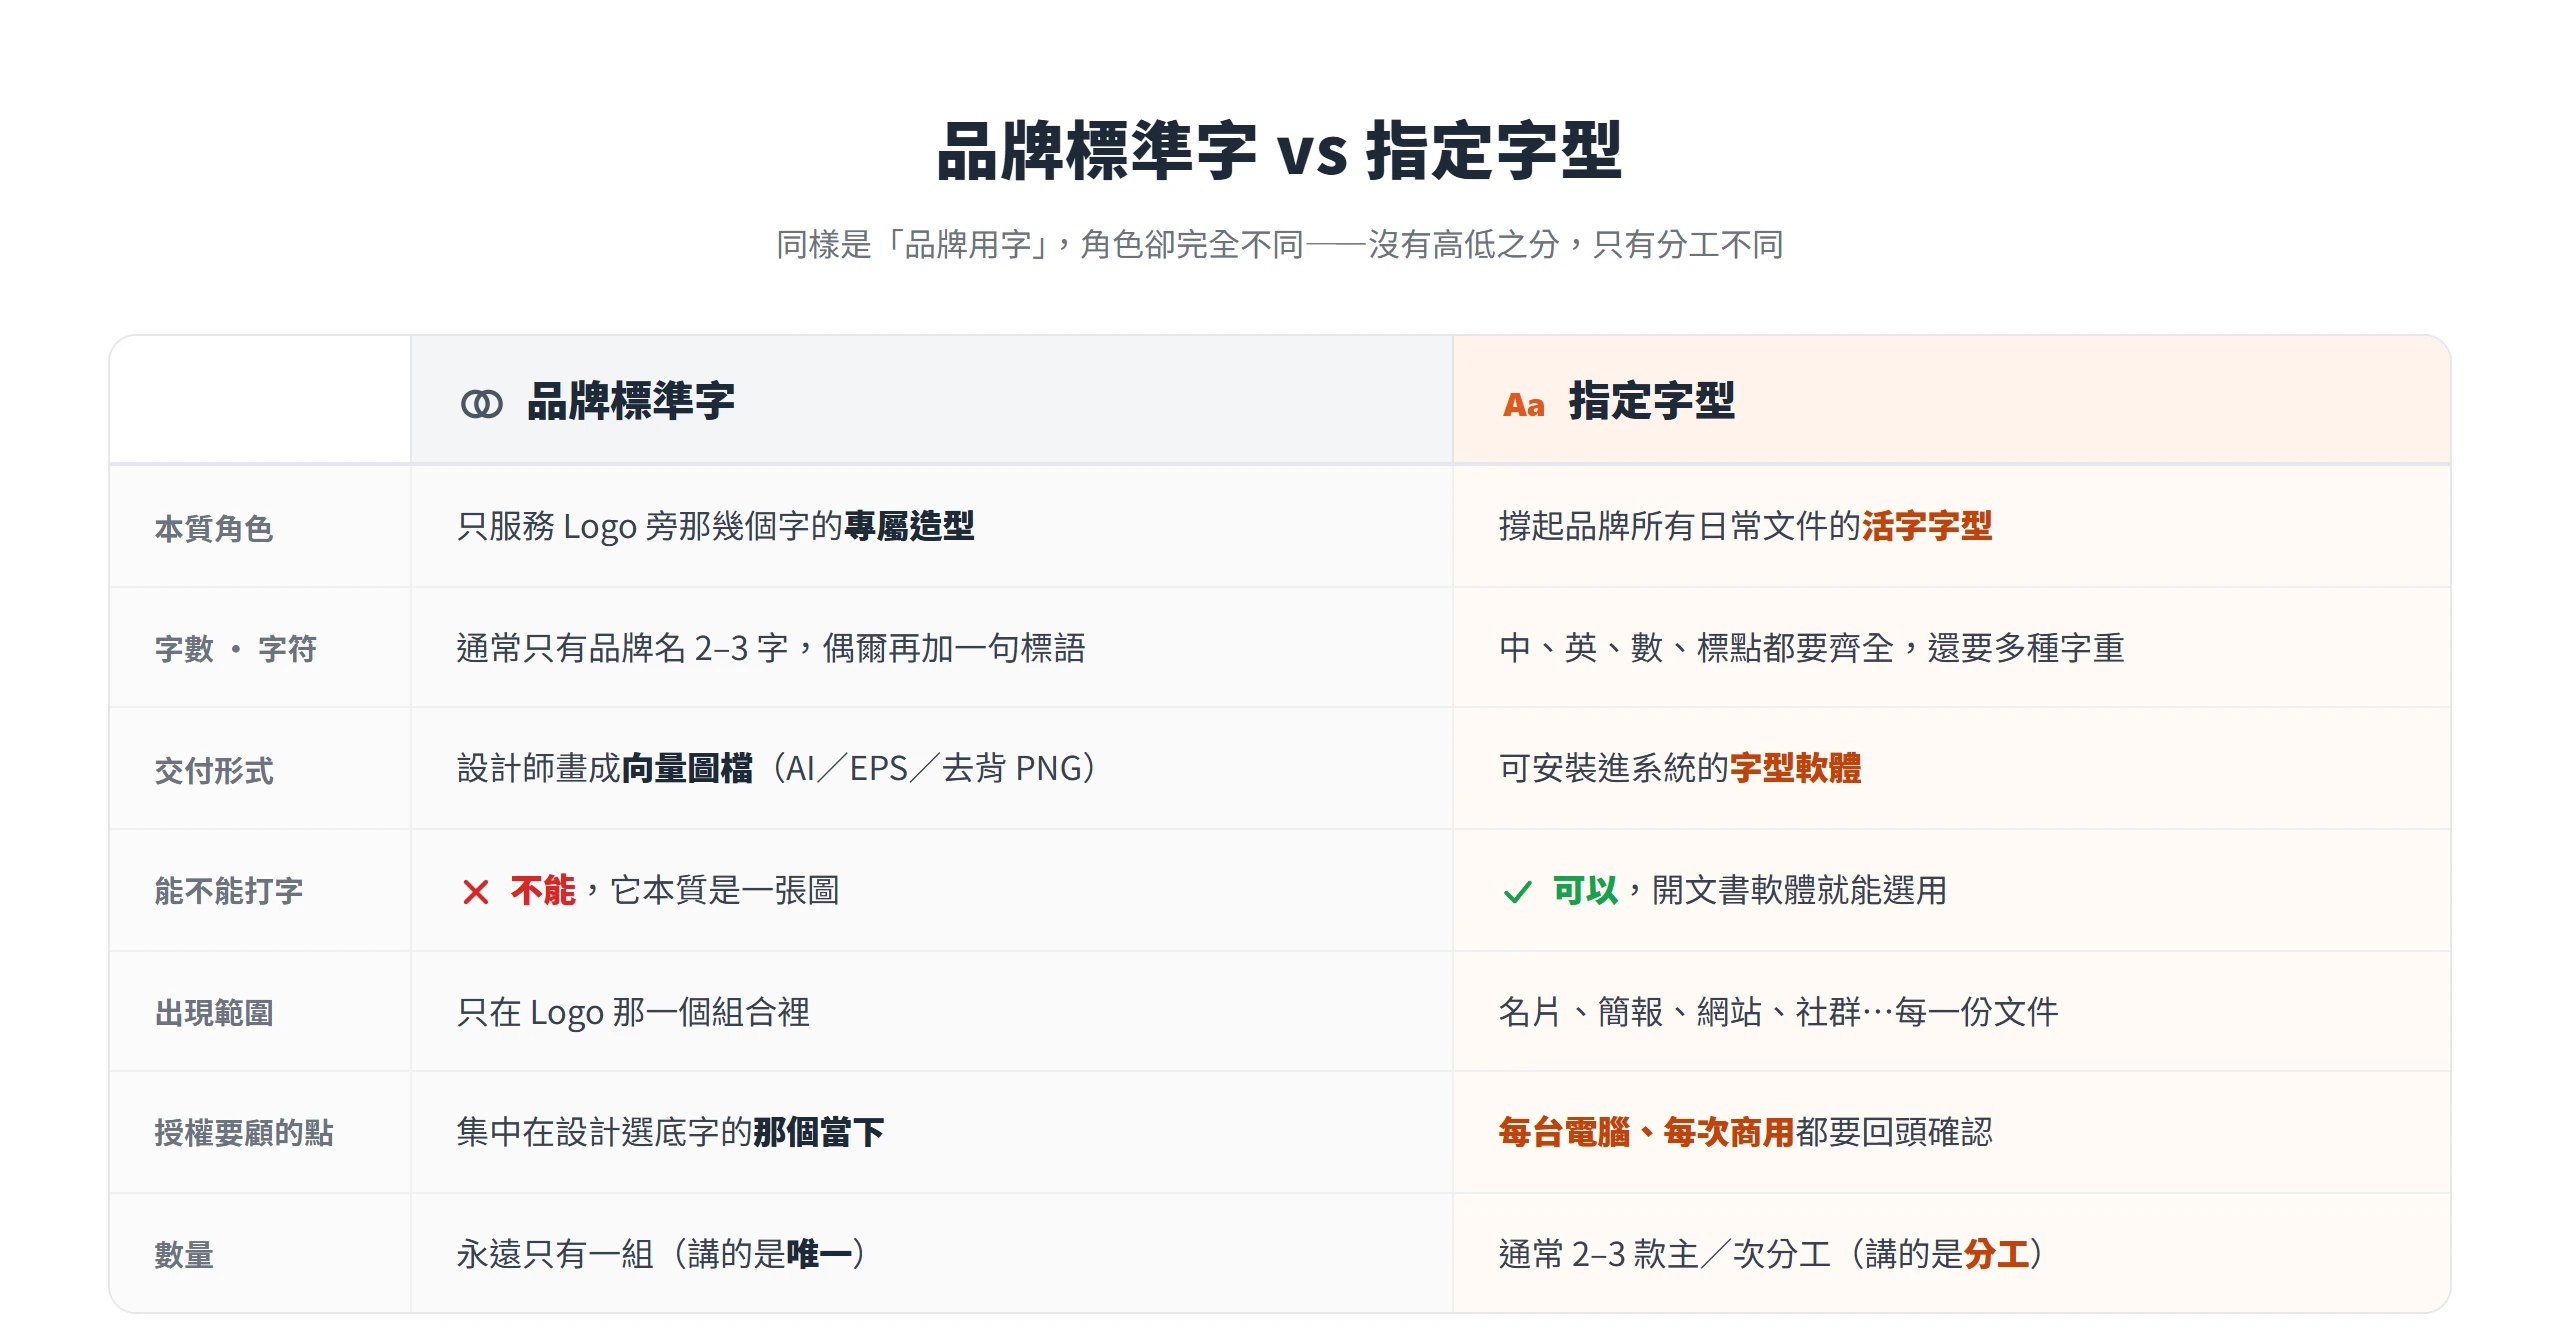Click the 字數・字符 row label
2560x1338 pixels.
coord(236,649)
